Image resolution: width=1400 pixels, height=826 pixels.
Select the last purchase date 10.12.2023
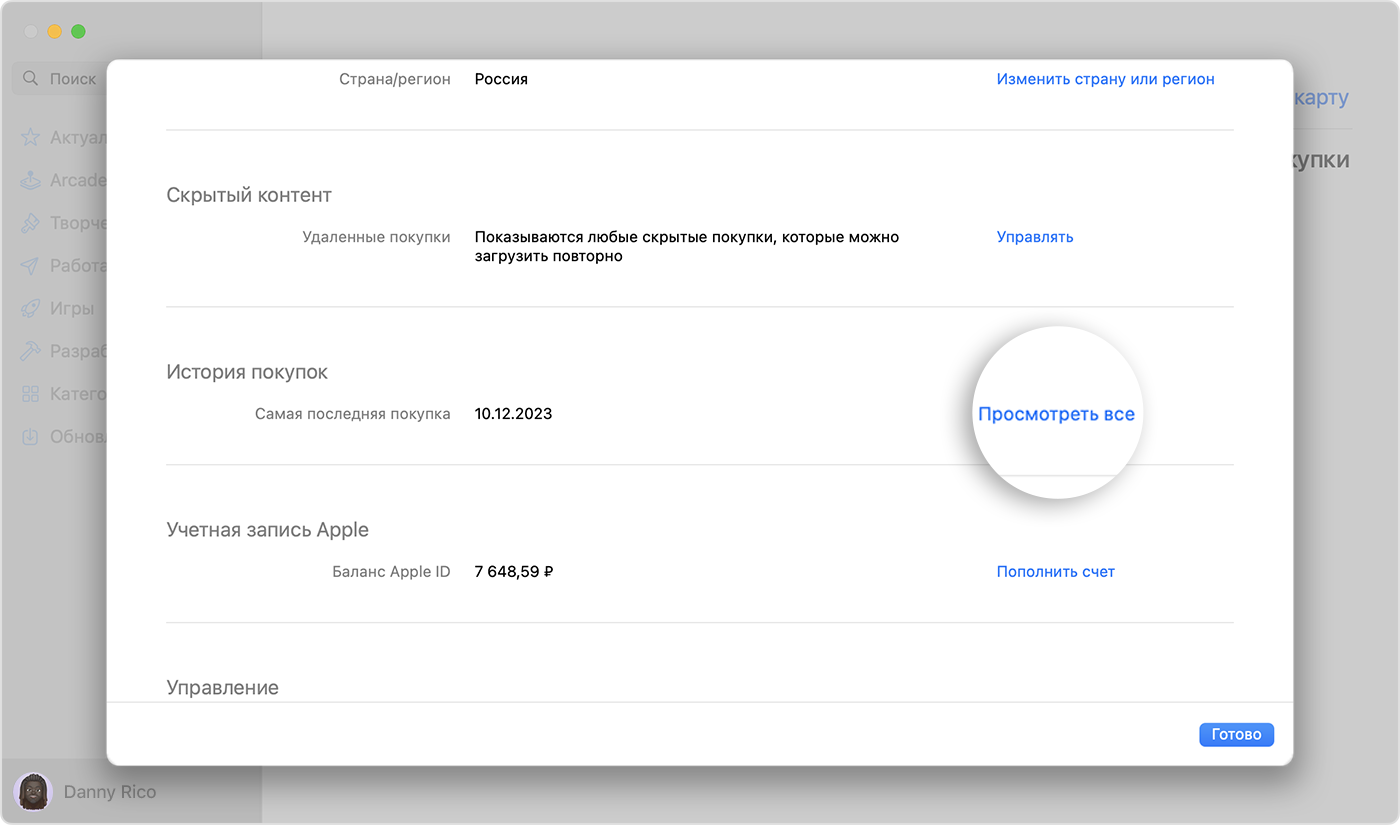pyautogui.click(x=513, y=414)
